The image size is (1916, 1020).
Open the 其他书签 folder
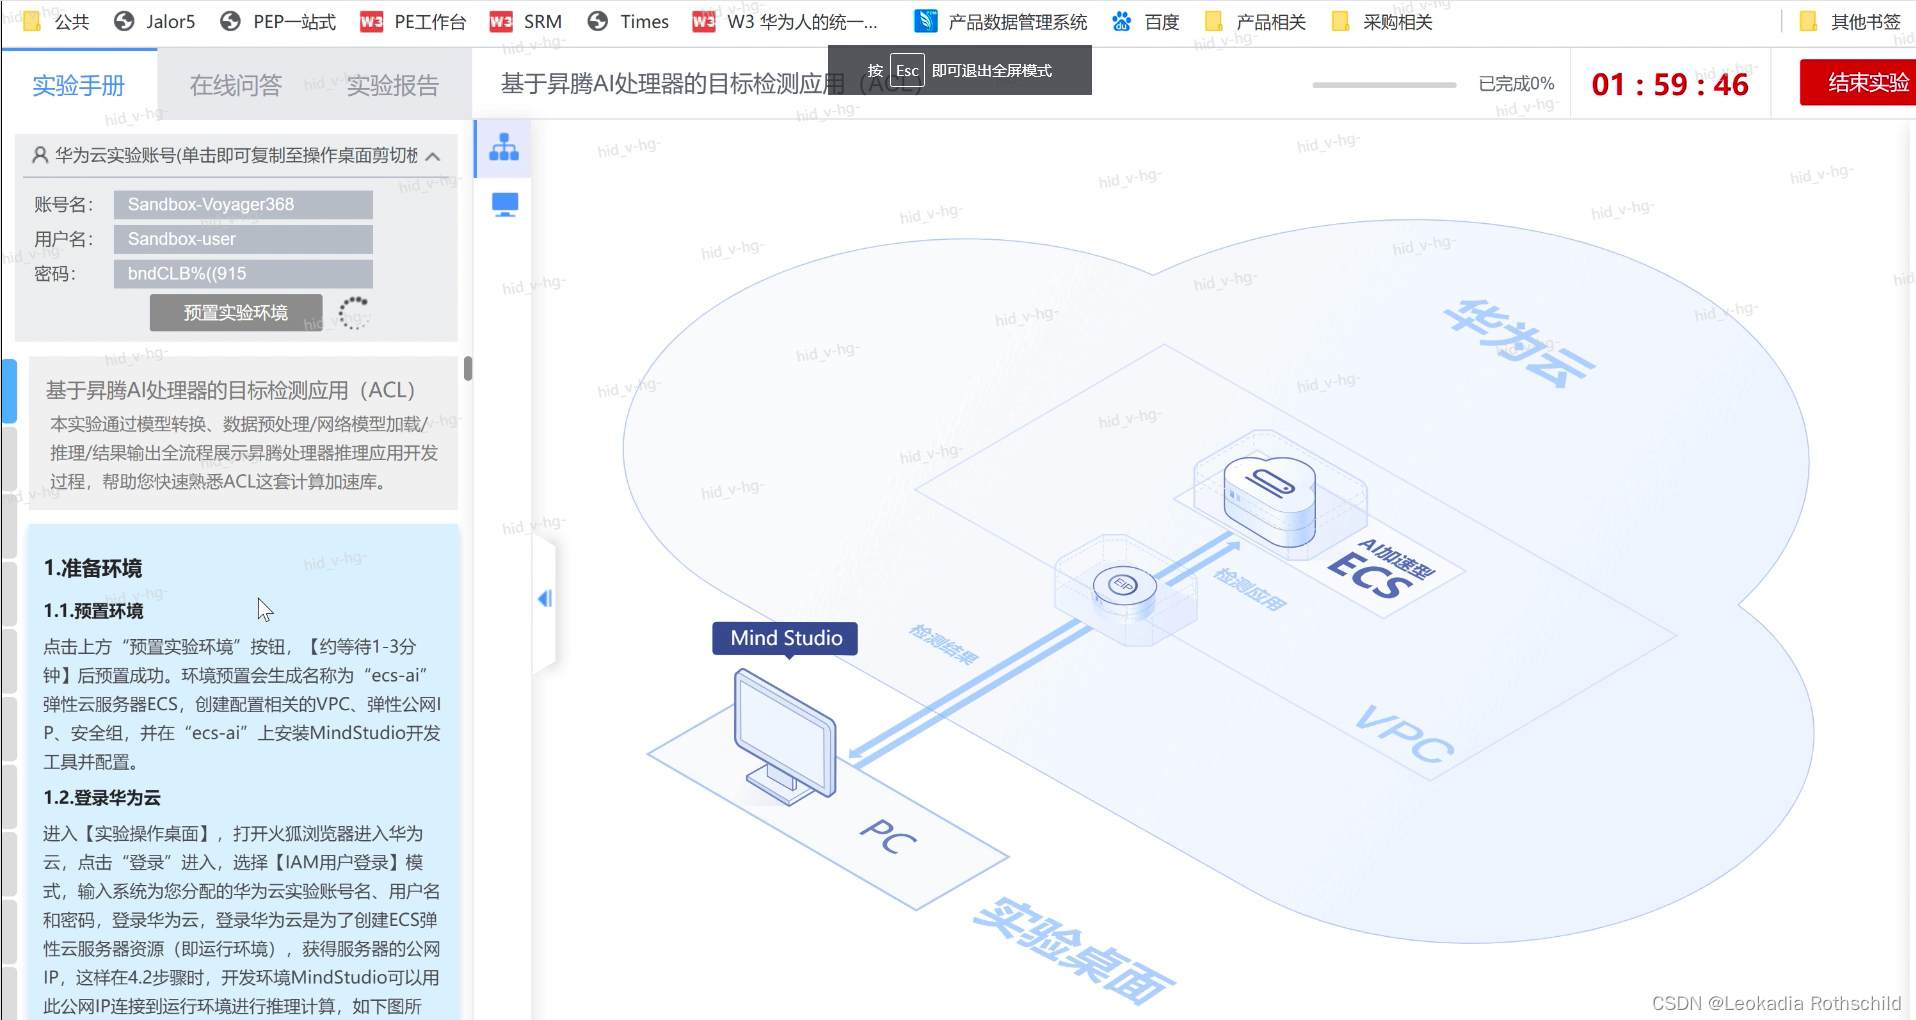point(1850,21)
